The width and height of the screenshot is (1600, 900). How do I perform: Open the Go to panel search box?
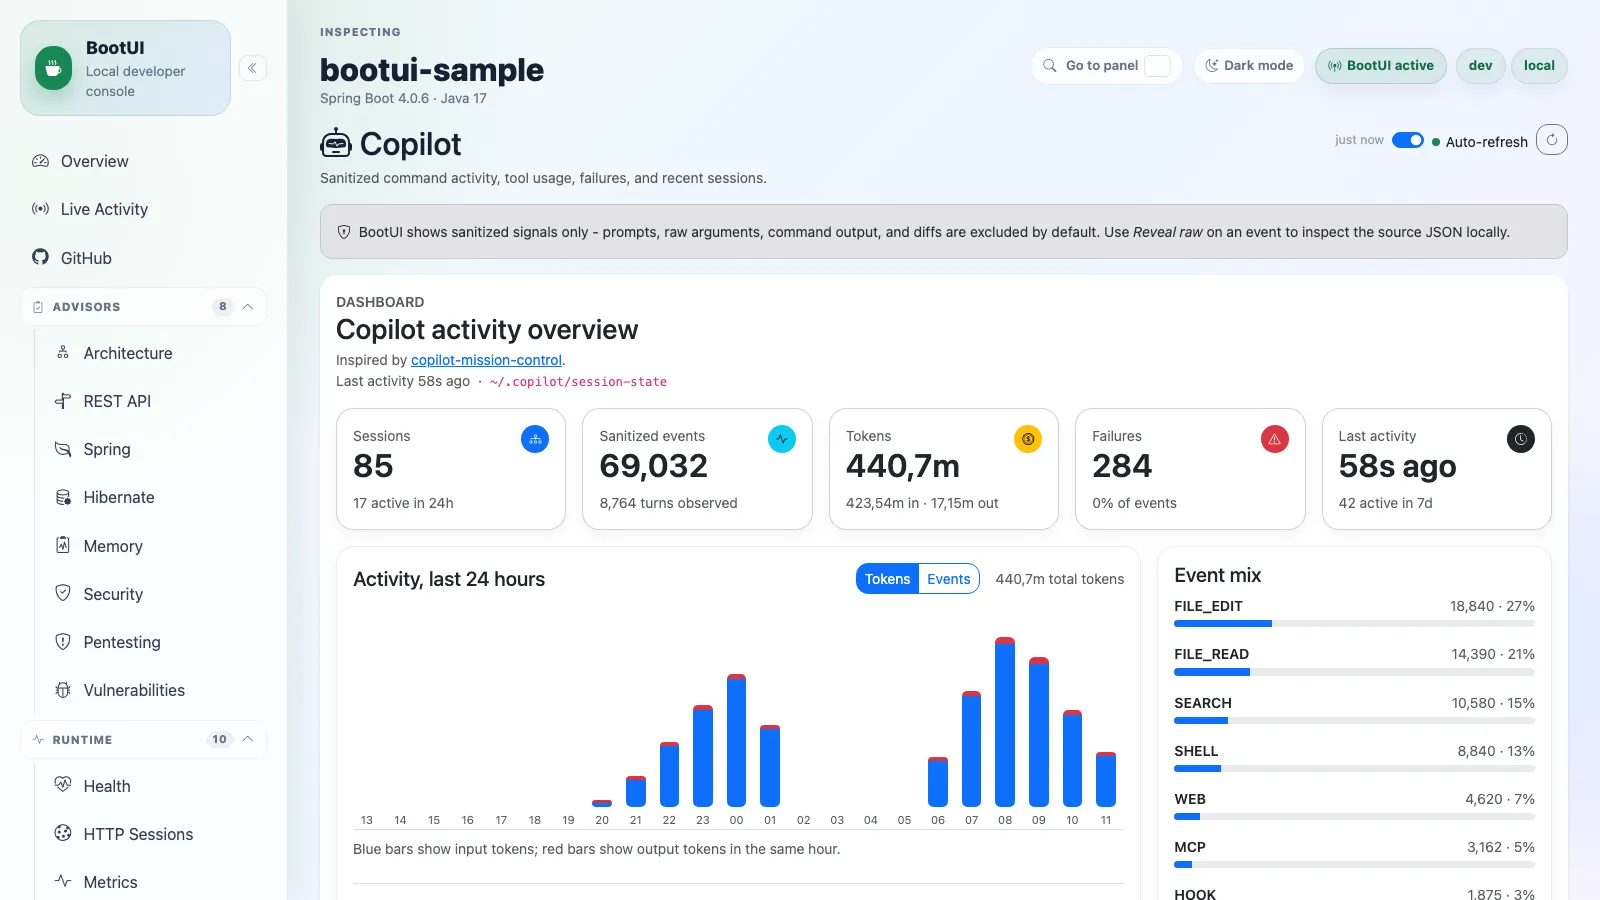pyautogui.click(x=1106, y=66)
